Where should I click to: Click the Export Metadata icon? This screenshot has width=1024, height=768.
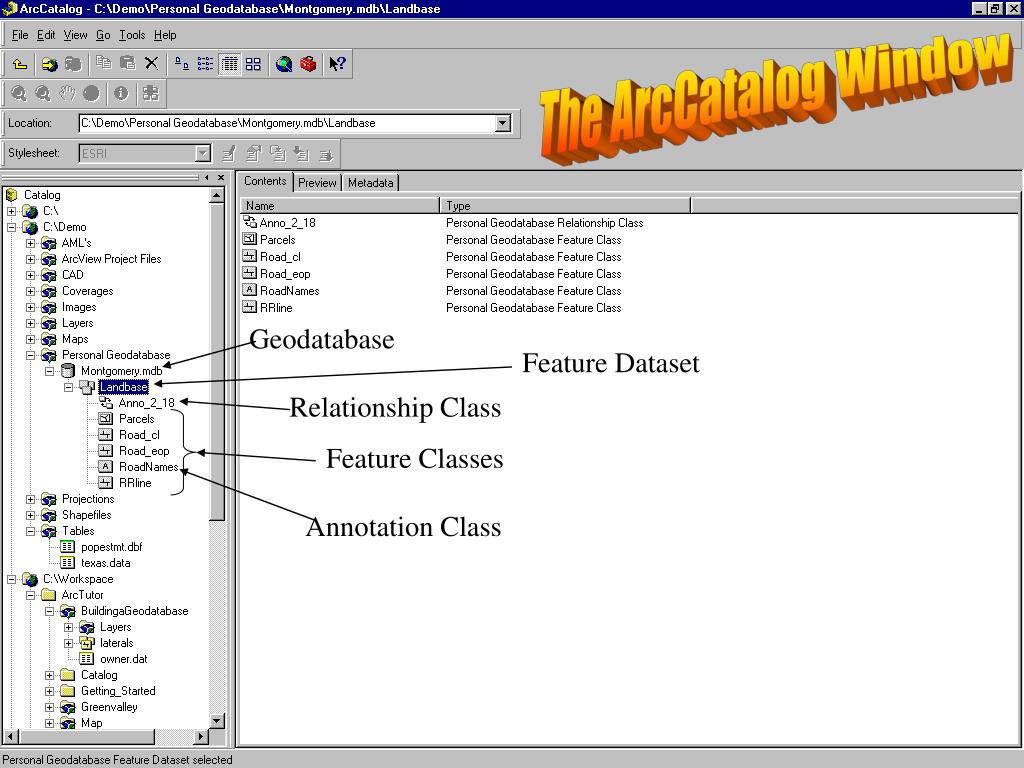pyautogui.click(x=325, y=153)
